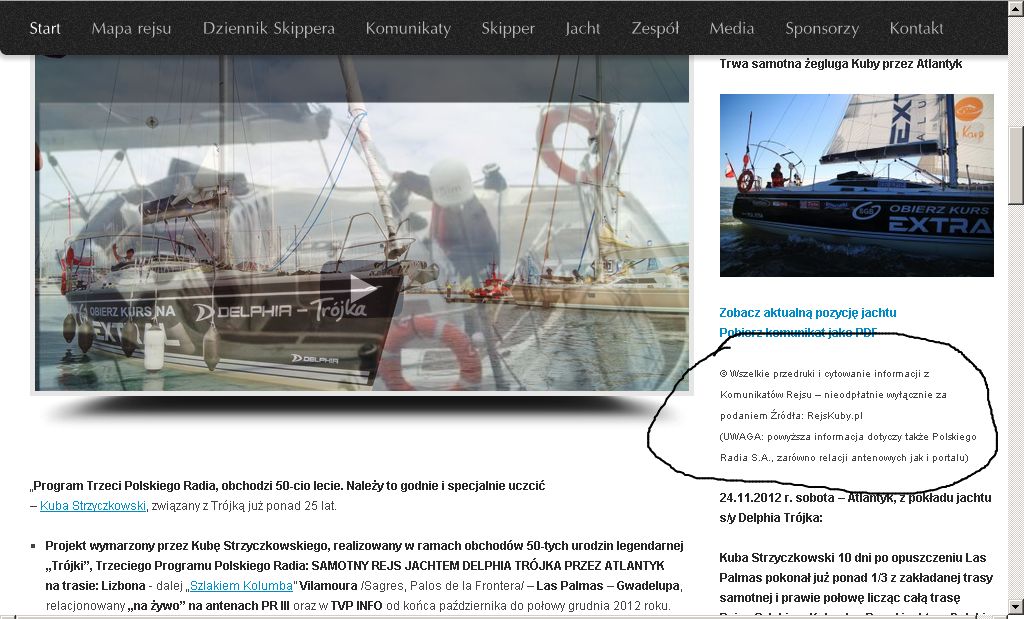Click the UWAGA note about Polskie Radio
Image resolution: width=1024 pixels, height=619 pixels.
point(848,447)
